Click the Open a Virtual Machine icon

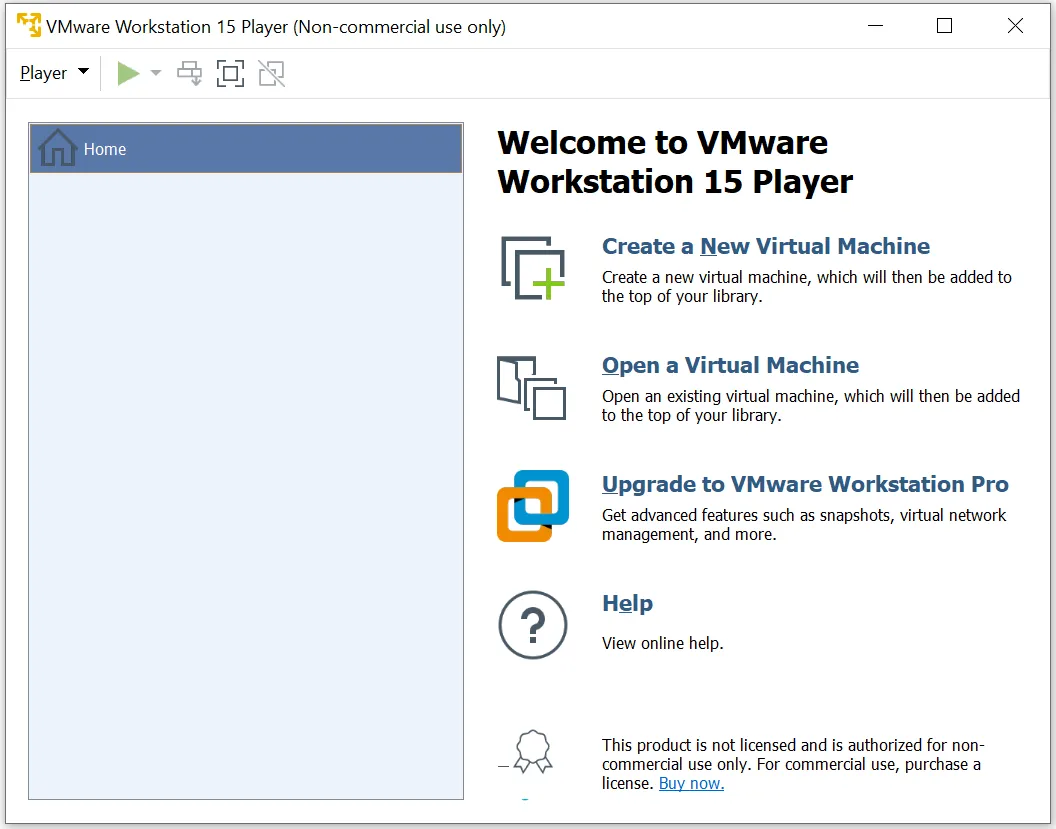point(532,387)
